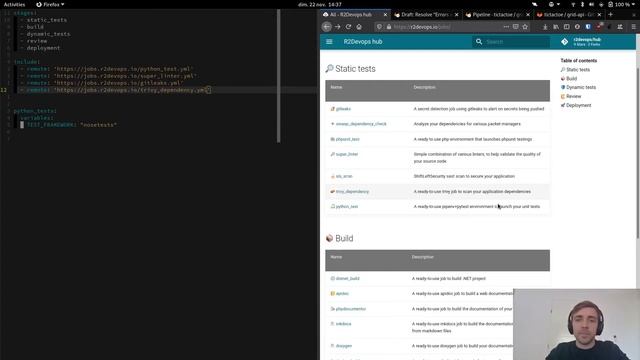The height and width of the screenshot is (360, 640).
Task: Open the dotnet_build job link
Action: 347,278
